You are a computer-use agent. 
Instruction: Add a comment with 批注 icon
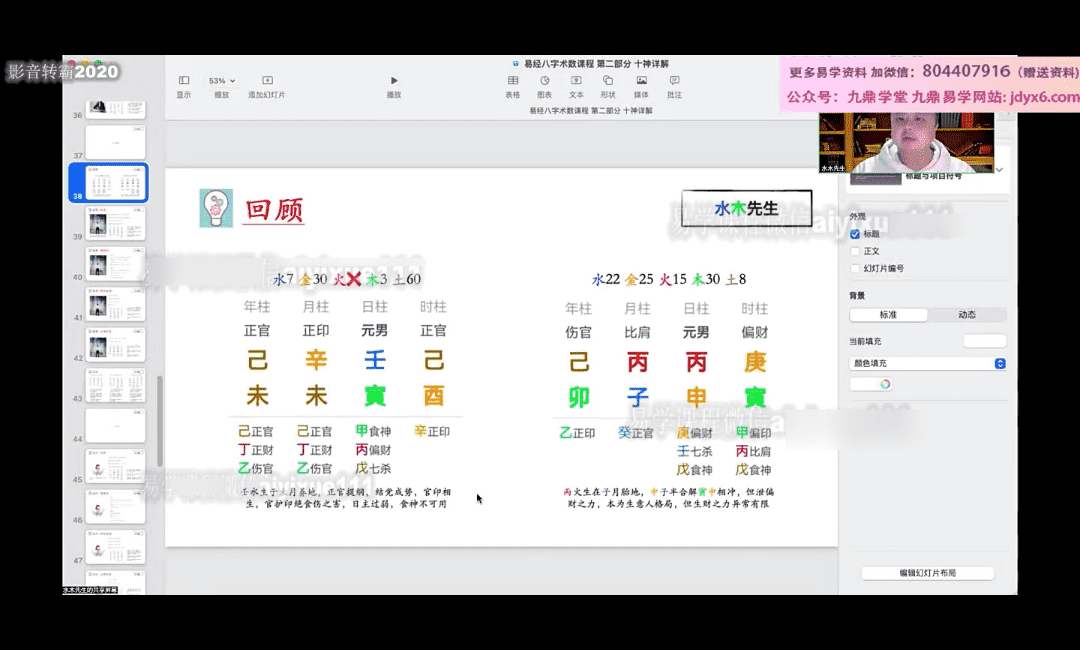[674, 81]
